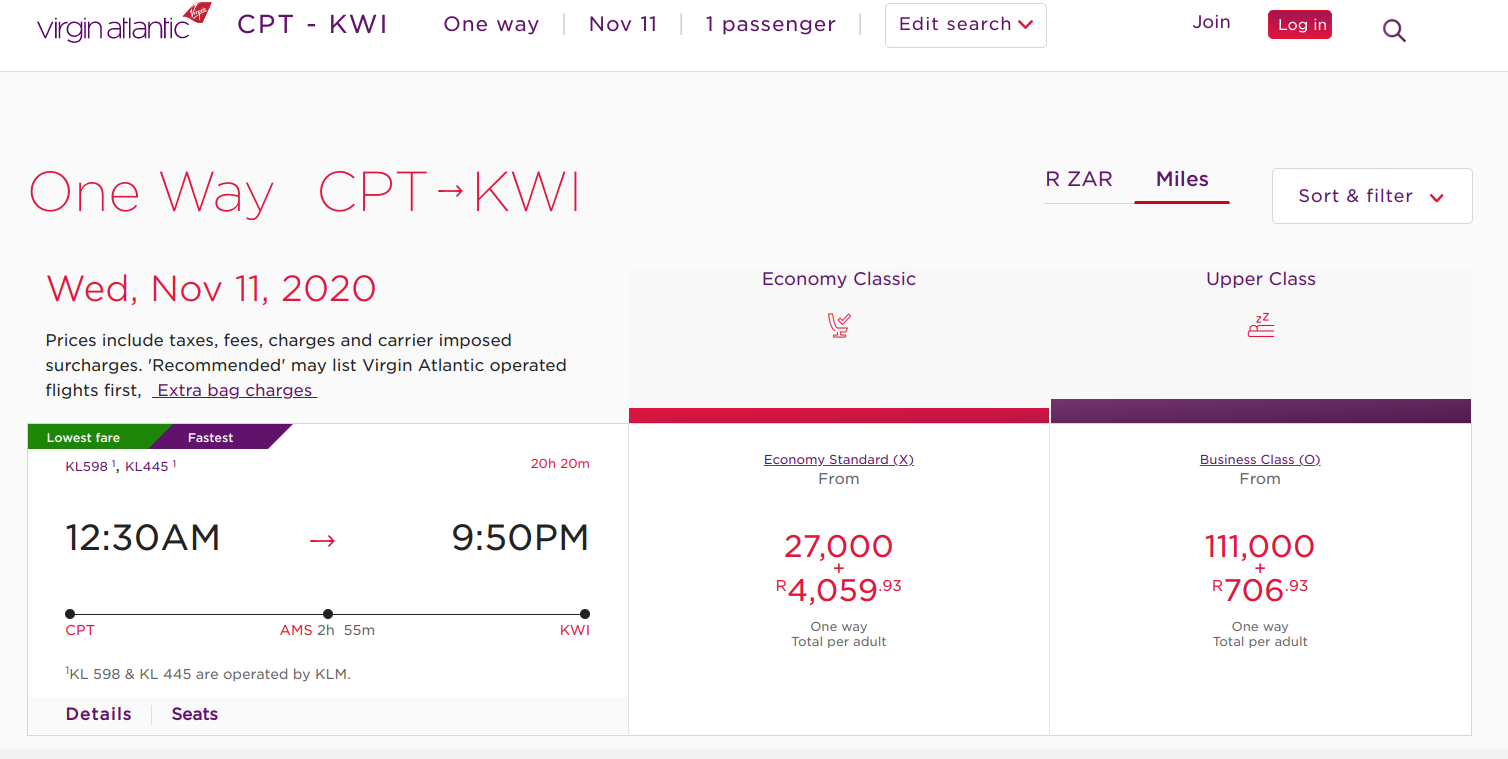Open the search magnifier icon

[1394, 31]
